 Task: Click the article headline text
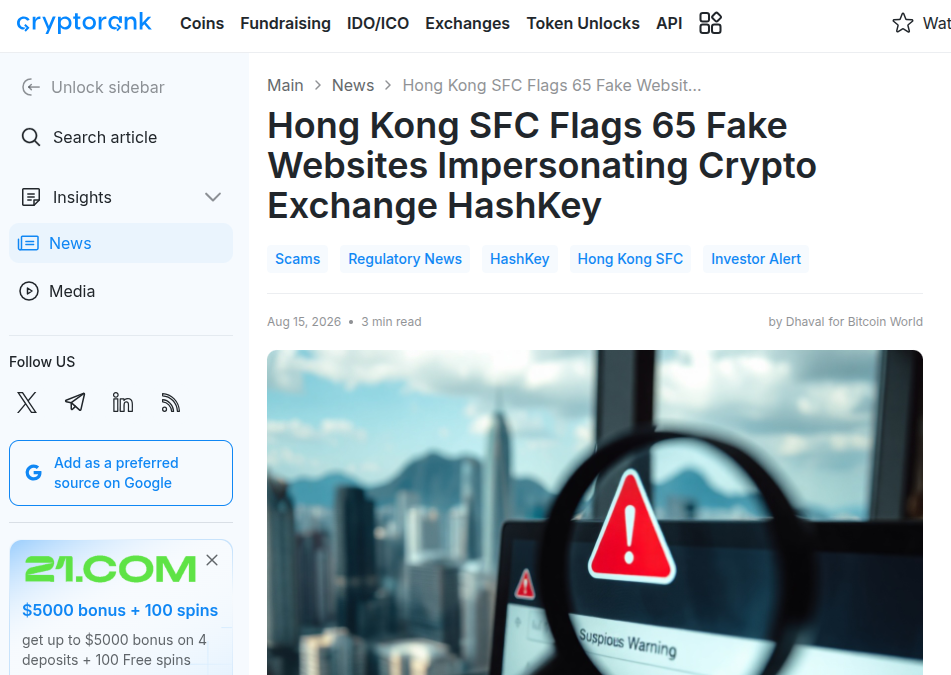pos(542,166)
